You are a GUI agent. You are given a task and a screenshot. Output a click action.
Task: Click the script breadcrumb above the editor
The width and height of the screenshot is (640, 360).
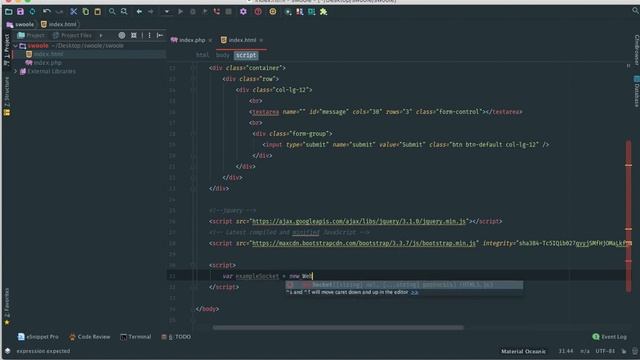[246, 55]
